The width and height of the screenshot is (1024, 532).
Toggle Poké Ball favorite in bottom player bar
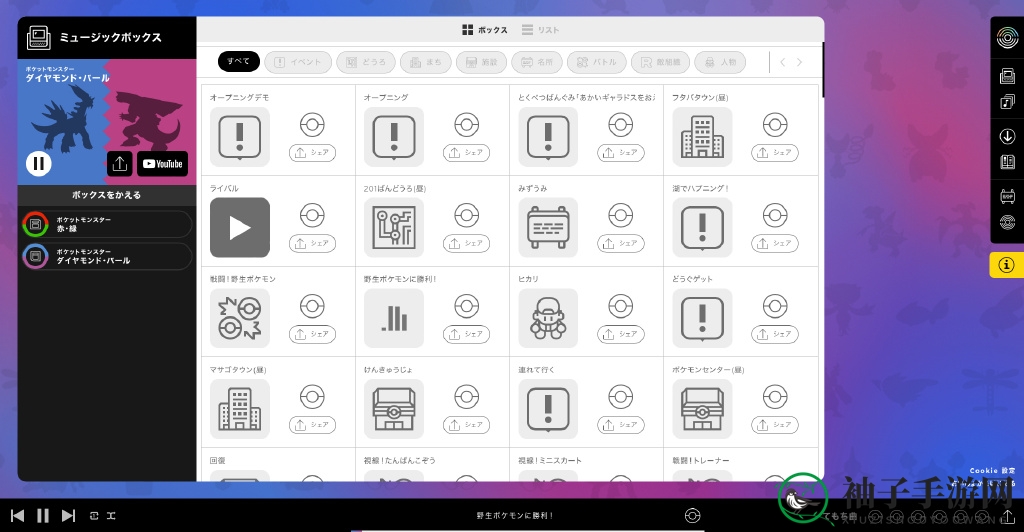coord(692,516)
